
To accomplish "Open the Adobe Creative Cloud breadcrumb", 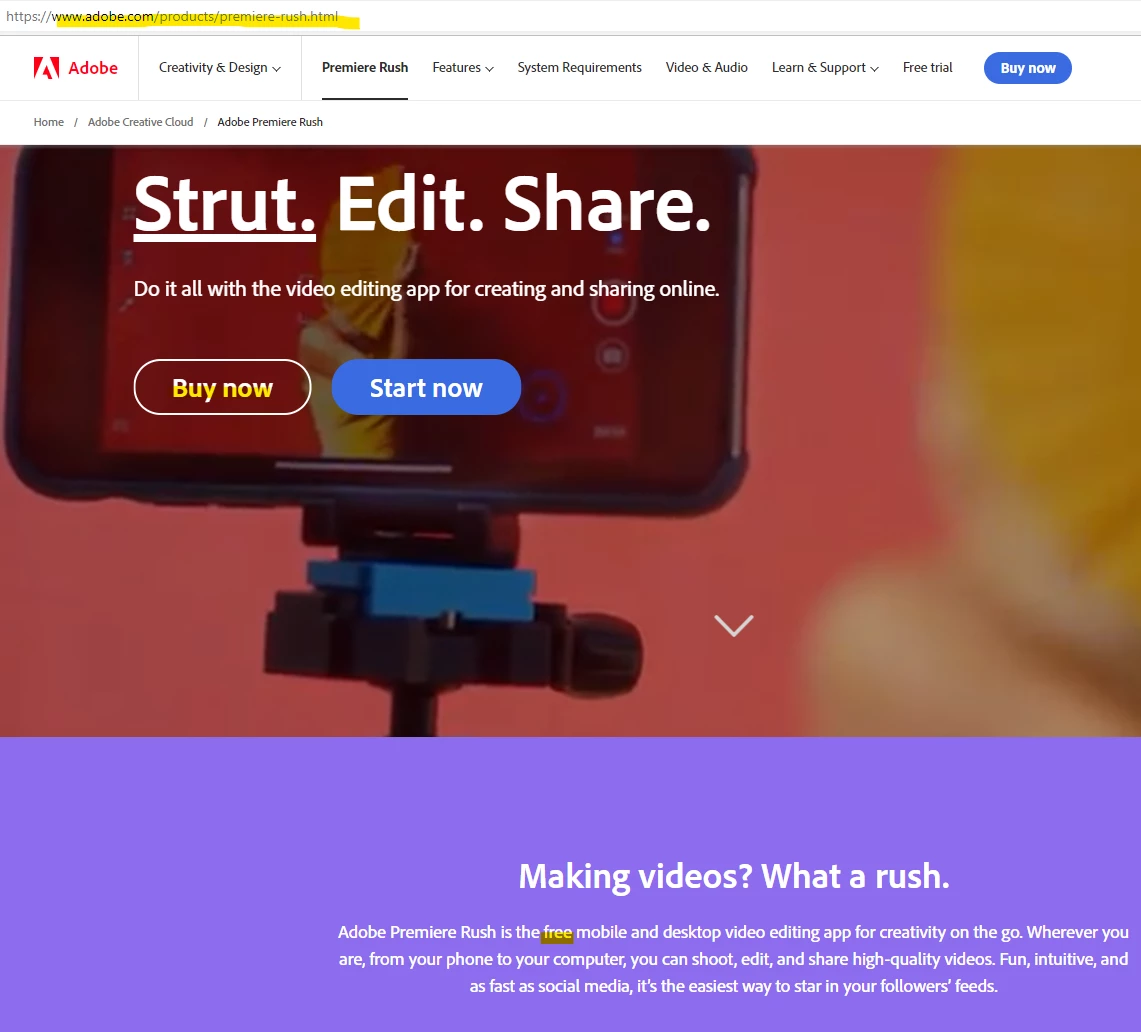I will tap(140, 122).
